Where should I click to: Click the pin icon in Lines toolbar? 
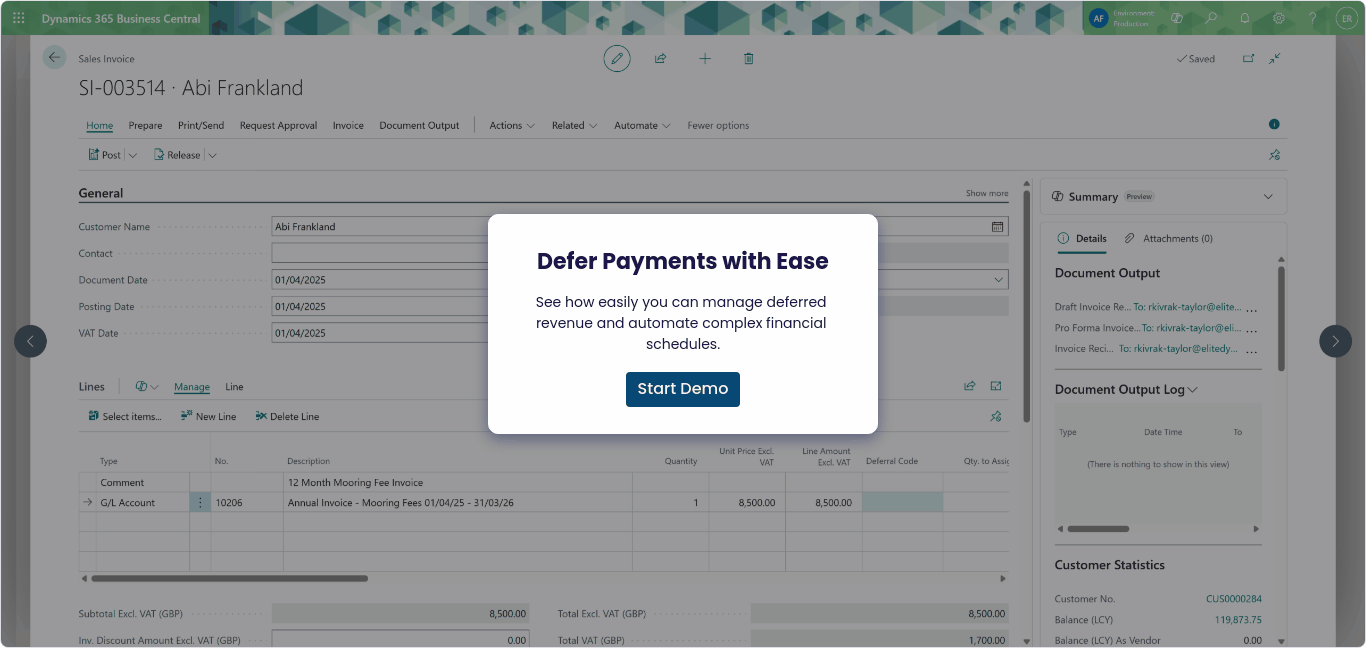click(x=996, y=416)
